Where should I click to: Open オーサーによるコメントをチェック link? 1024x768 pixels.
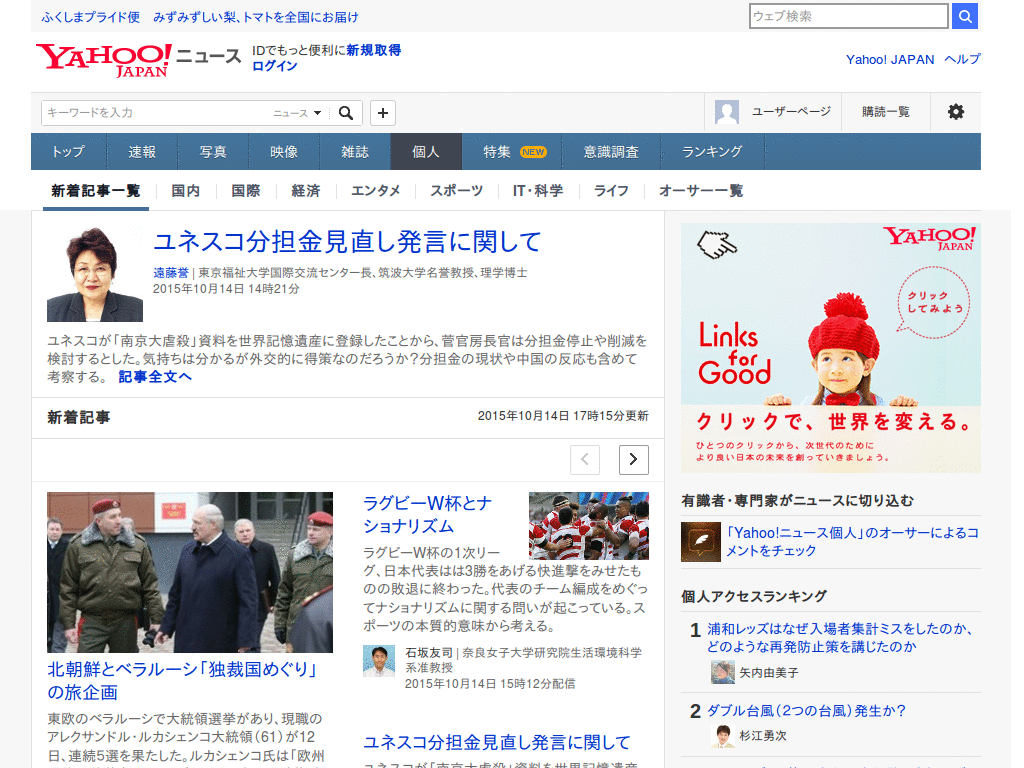(x=852, y=542)
